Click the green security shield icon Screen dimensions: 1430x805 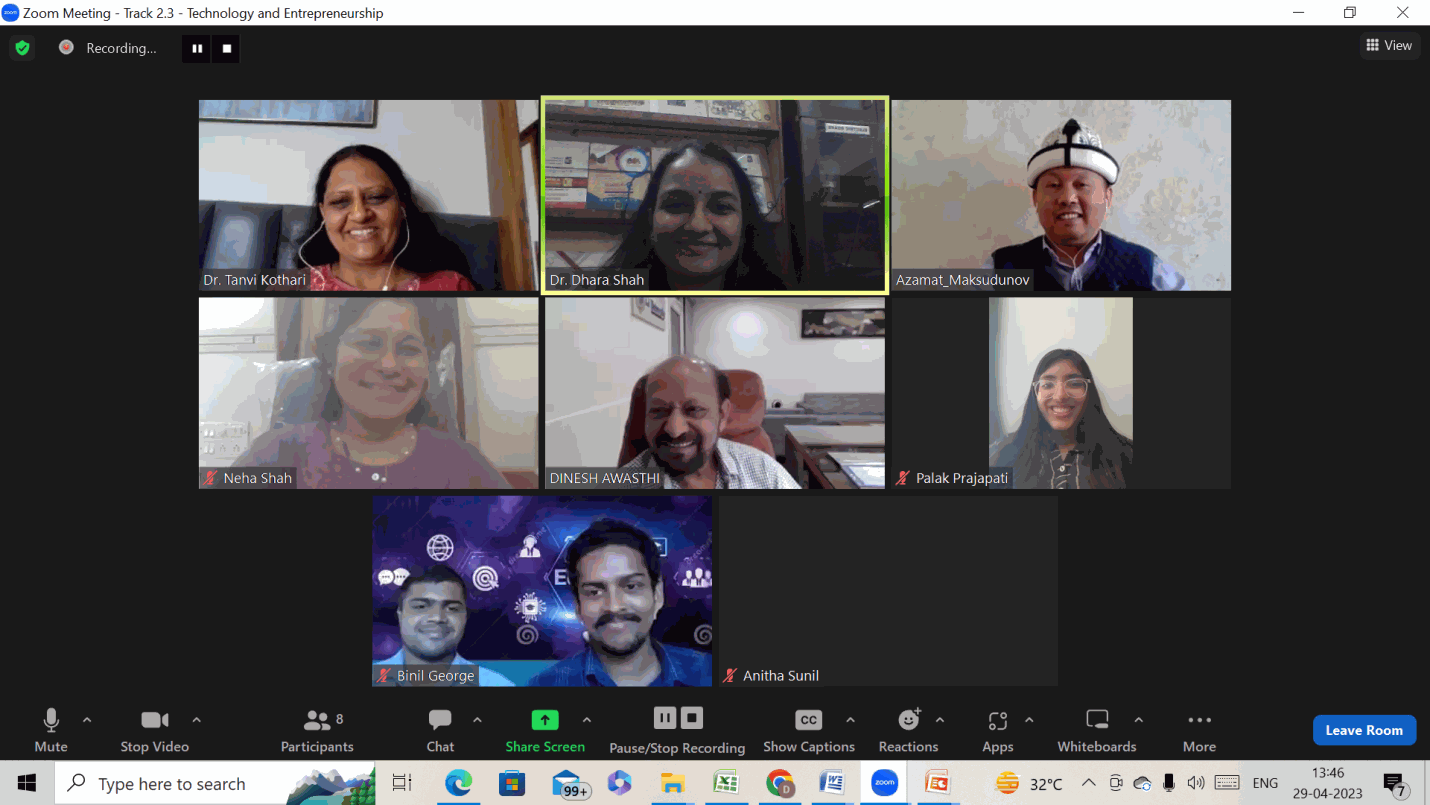(x=21, y=47)
